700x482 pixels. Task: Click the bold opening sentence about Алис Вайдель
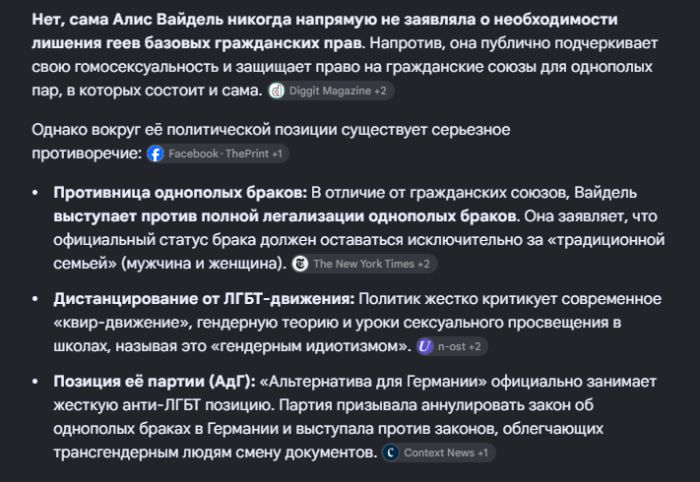click(x=325, y=31)
